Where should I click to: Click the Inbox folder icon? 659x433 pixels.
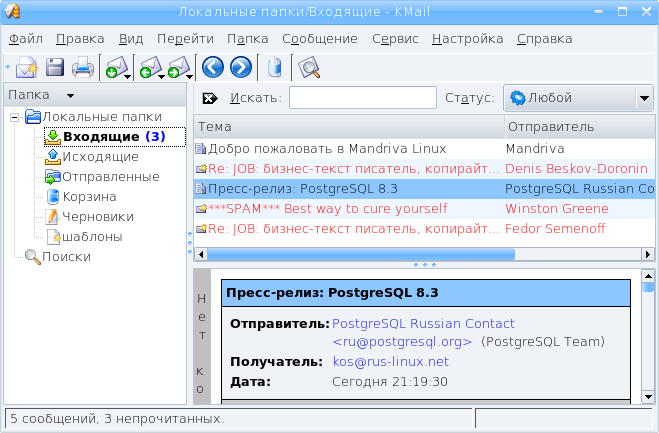(x=53, y=137)
